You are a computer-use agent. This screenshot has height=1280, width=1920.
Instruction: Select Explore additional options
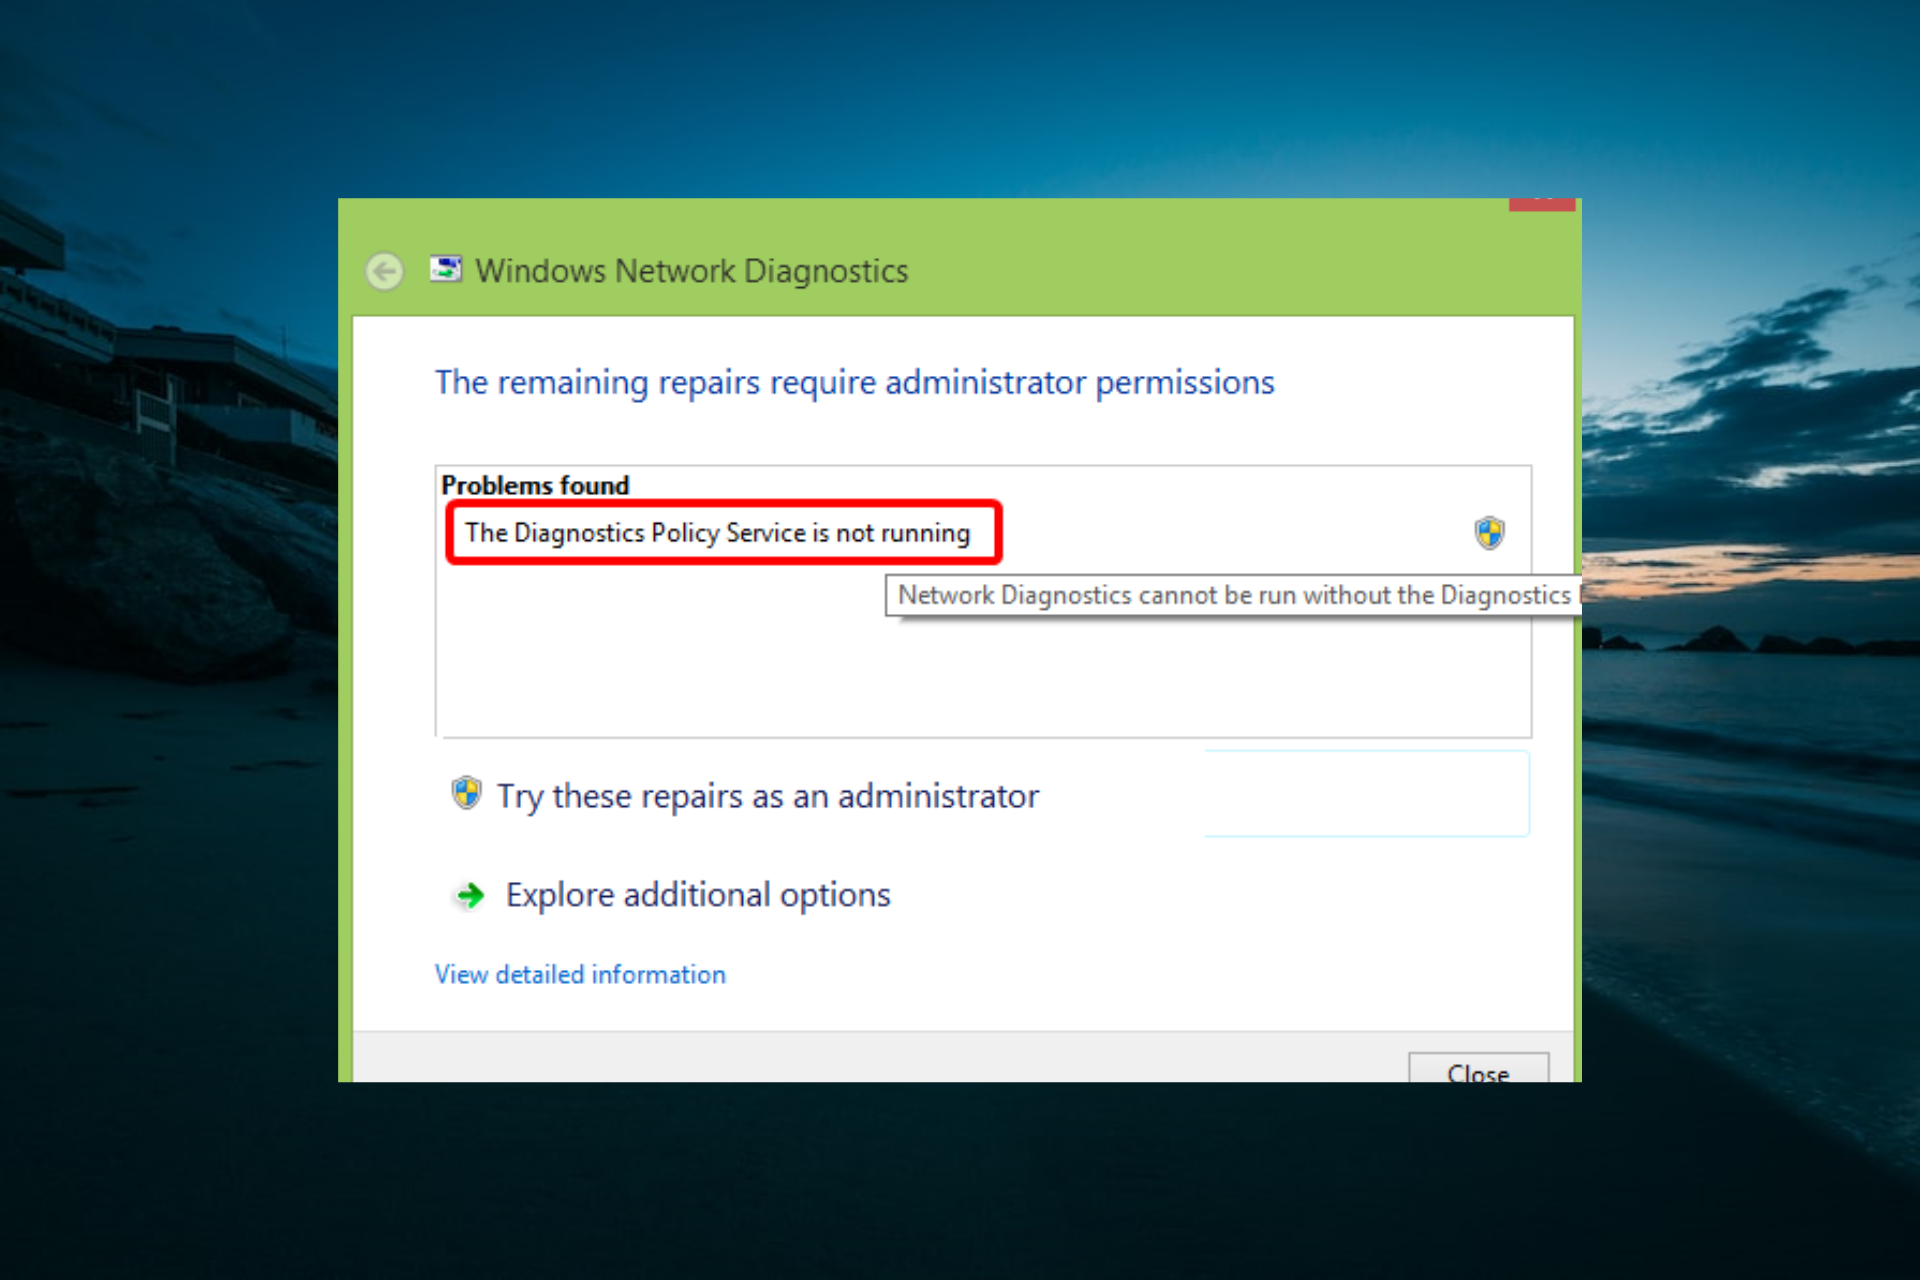[697, 895]
